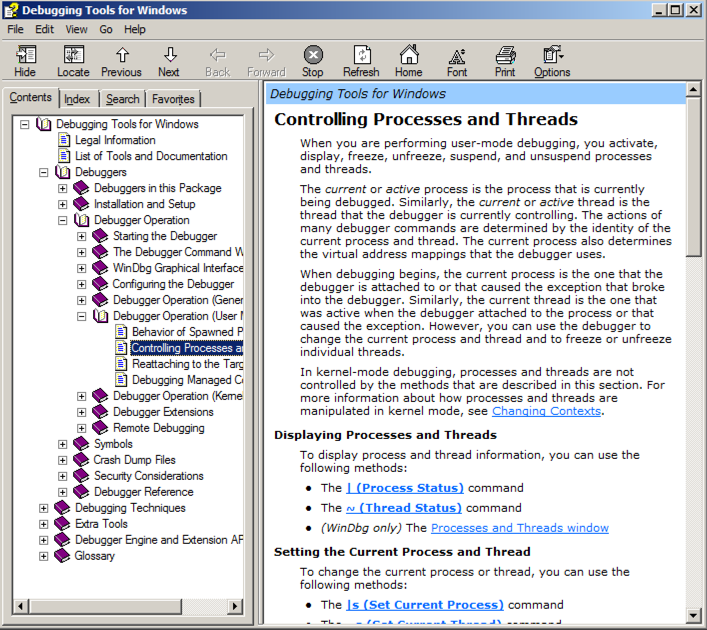Open the Home page icon

pyautogui.click(x=409, y=55)
